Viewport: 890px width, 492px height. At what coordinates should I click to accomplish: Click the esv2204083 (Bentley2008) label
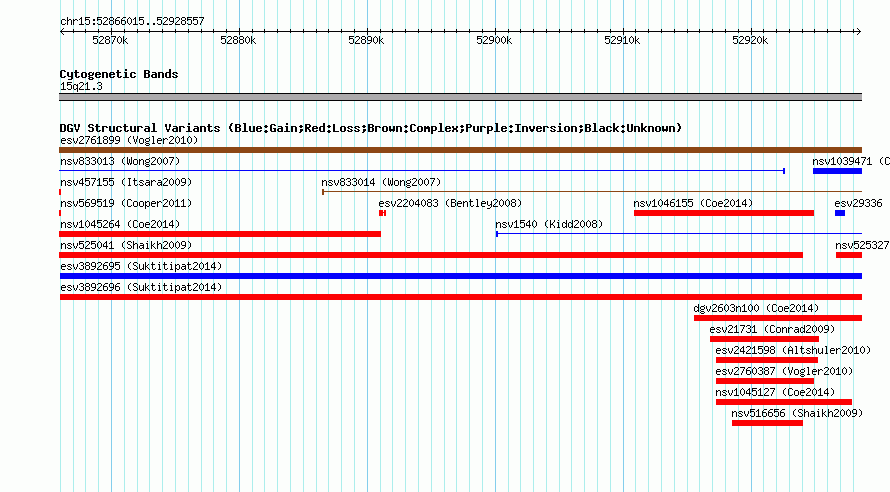450,203
